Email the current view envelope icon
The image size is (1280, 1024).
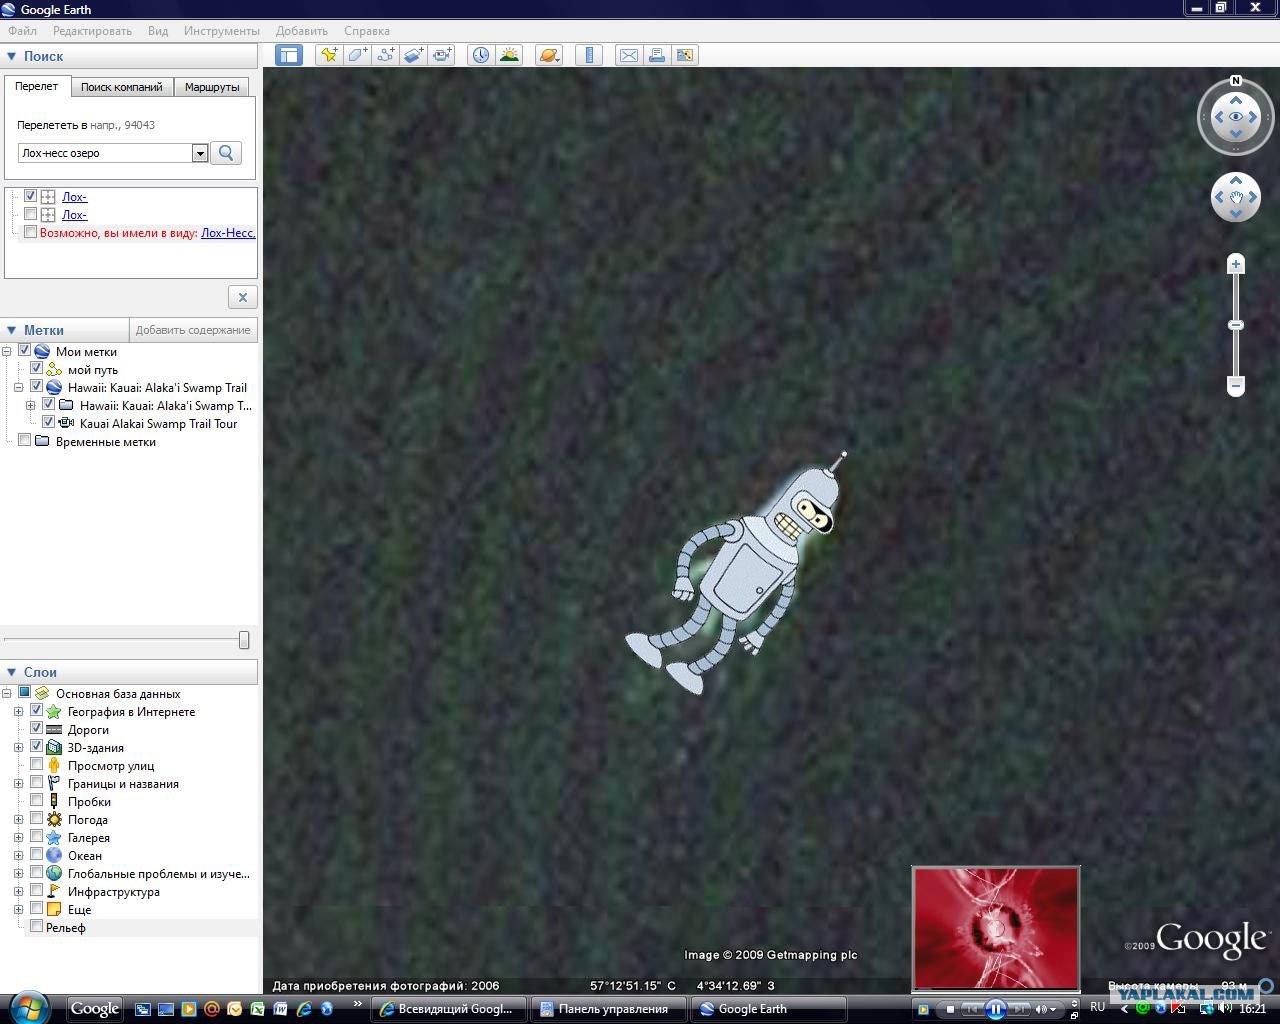coord(629,55)
